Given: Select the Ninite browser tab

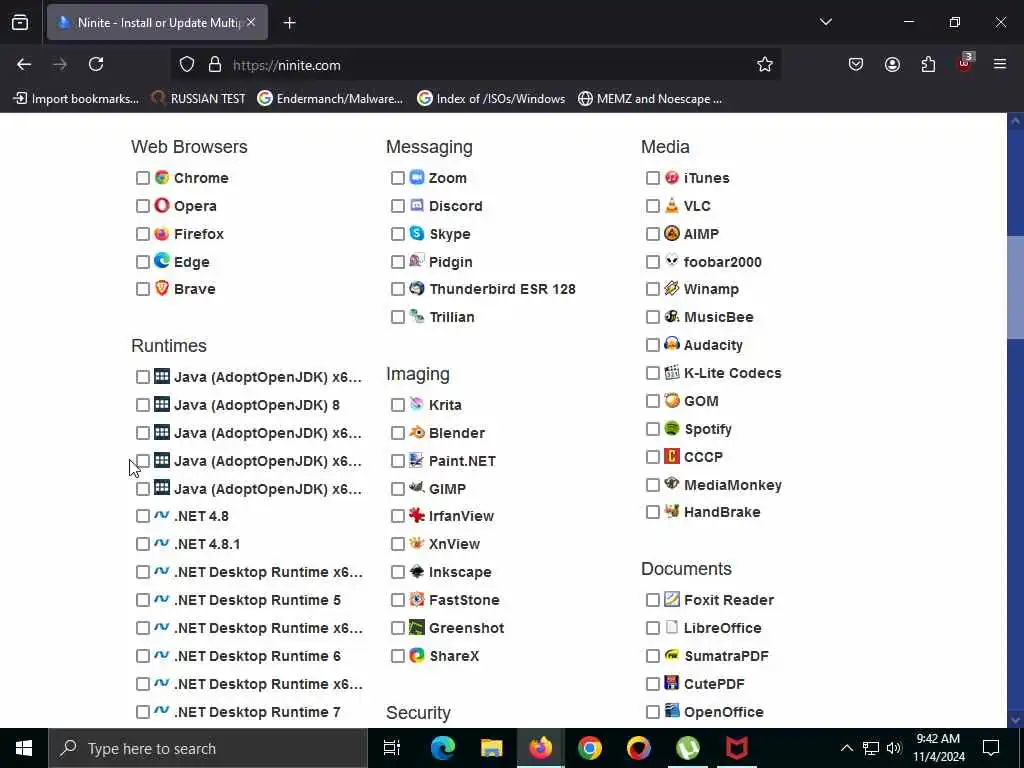Looking at the screenshot, I should pyautogui.click(x=157, y=23).
